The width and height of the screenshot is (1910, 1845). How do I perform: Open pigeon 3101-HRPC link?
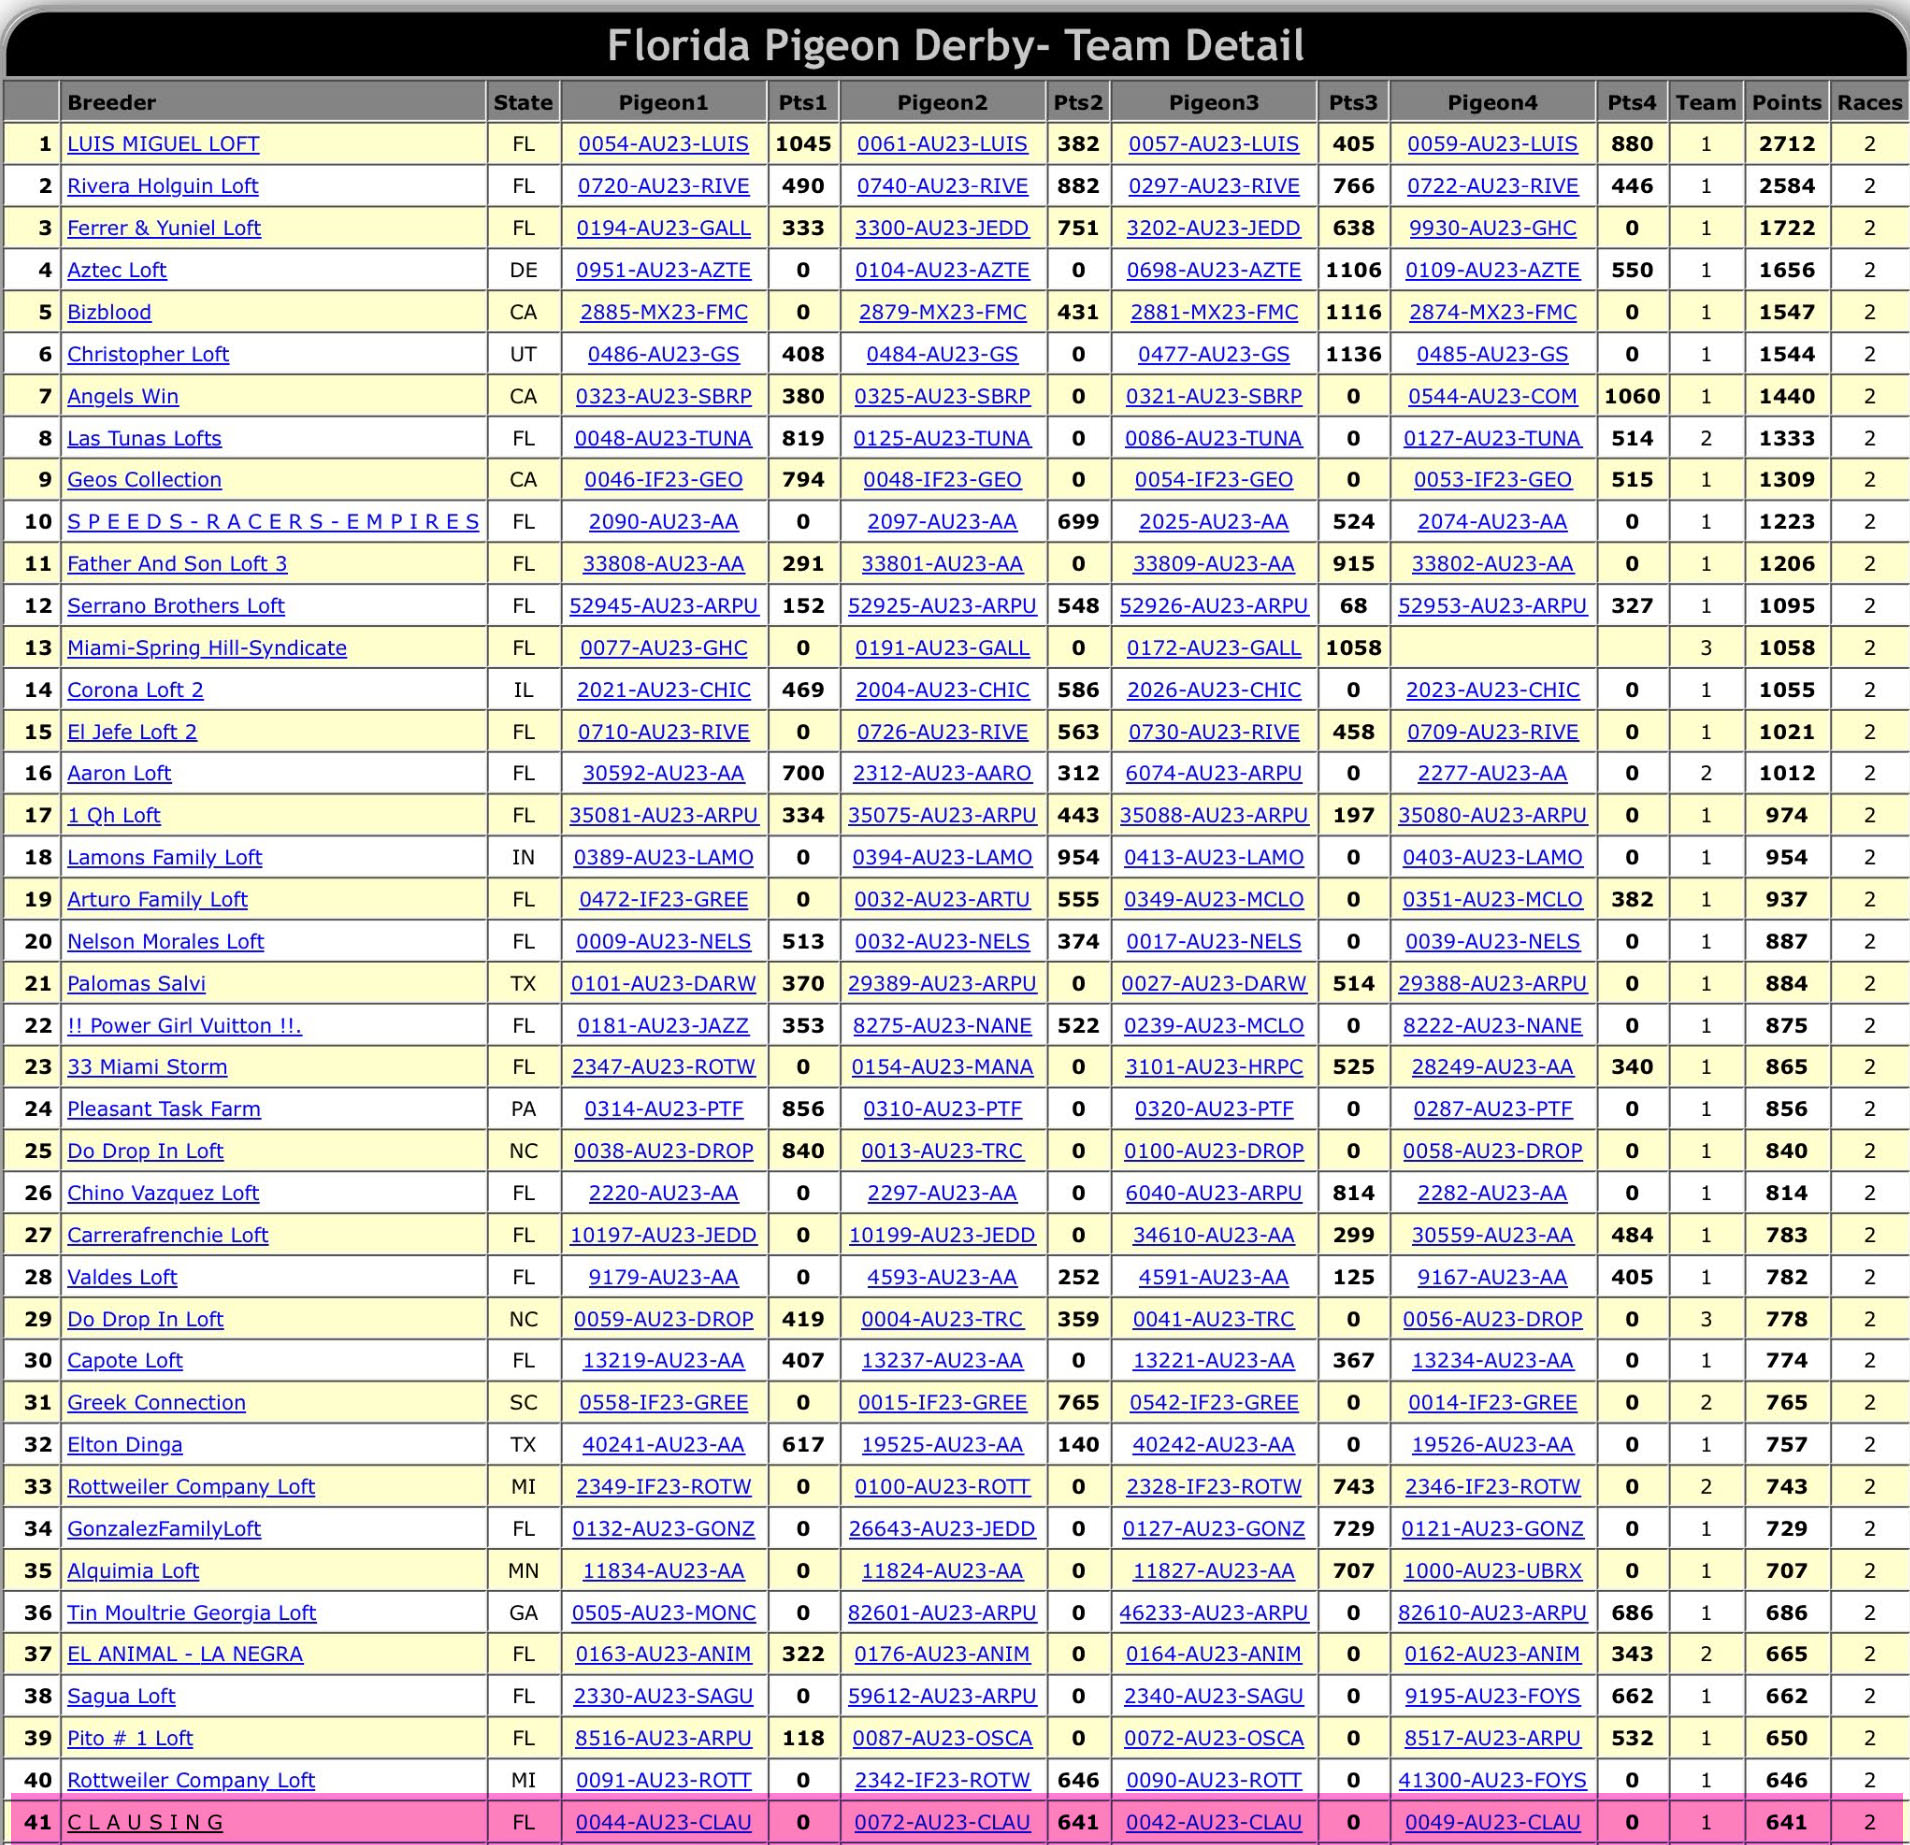tap(1213, 1067)
